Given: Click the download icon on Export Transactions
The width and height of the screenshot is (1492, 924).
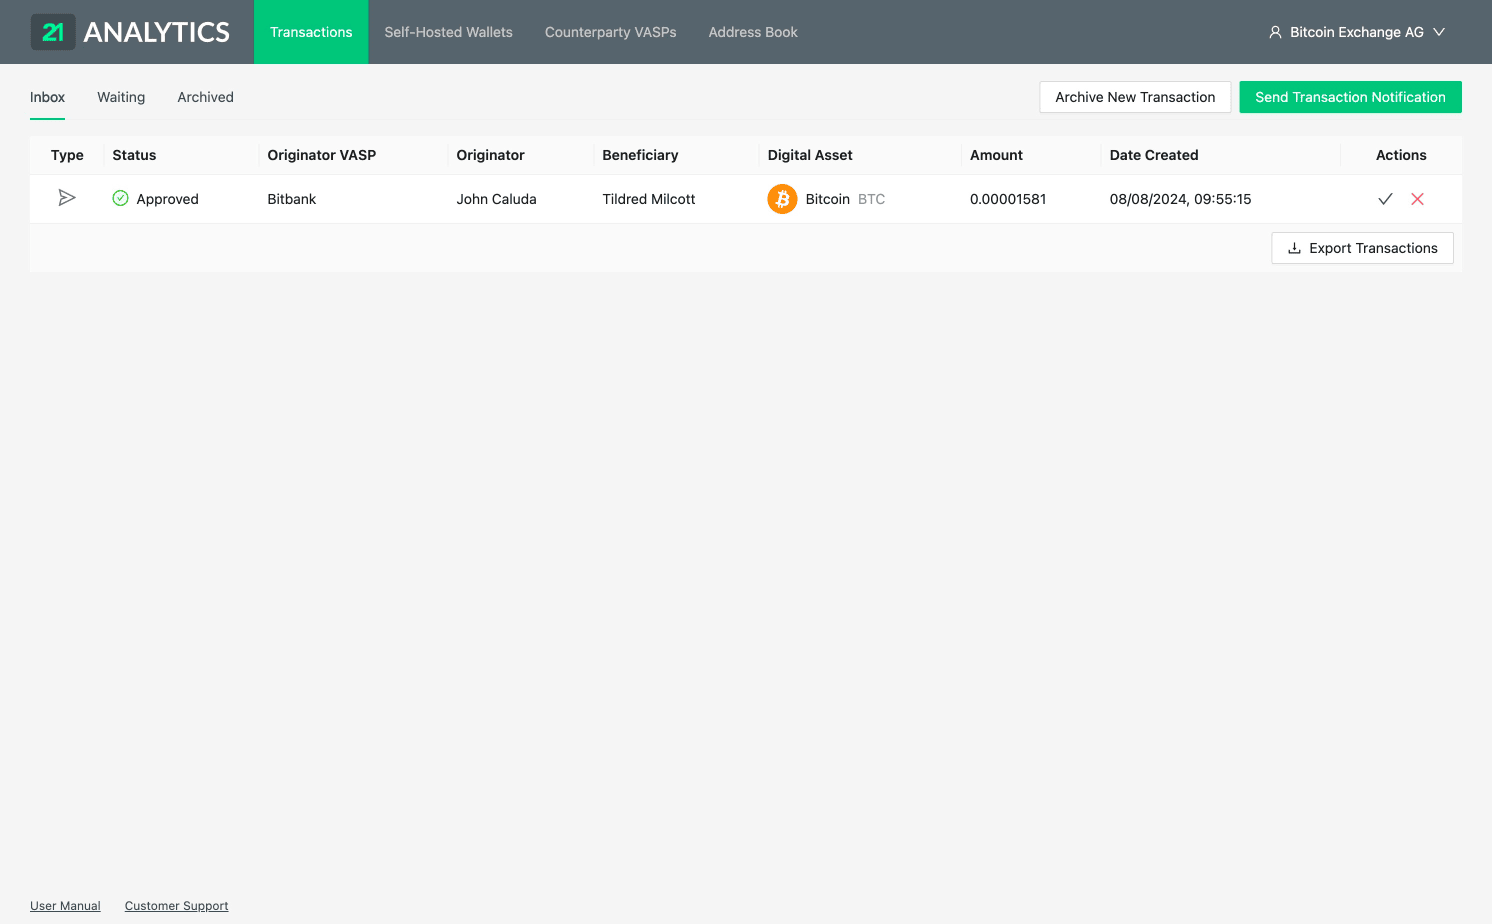Looking at the screenshot, I should tap(1294, 248).
